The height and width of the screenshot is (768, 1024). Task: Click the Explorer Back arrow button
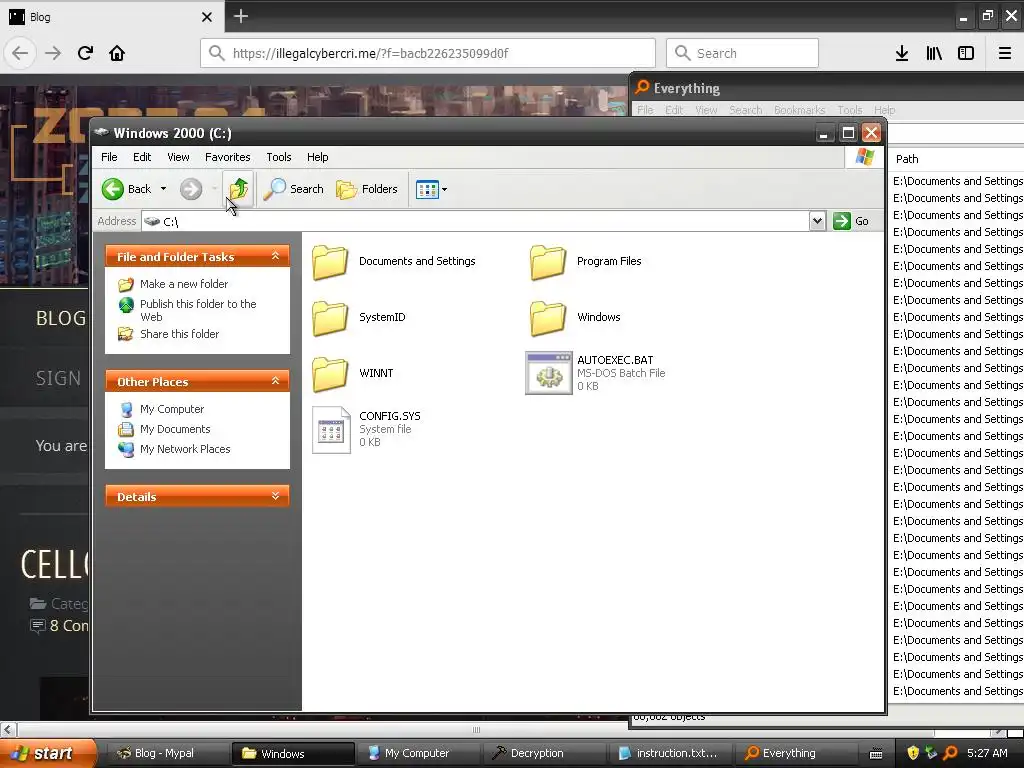click(112, 189)
